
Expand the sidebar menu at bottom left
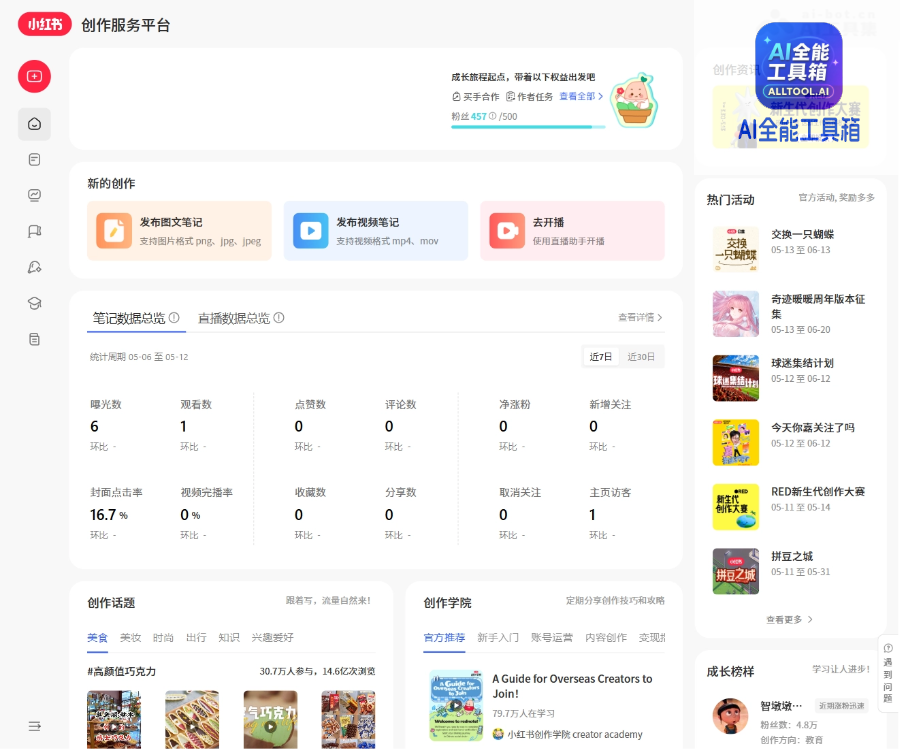(34, 726)
